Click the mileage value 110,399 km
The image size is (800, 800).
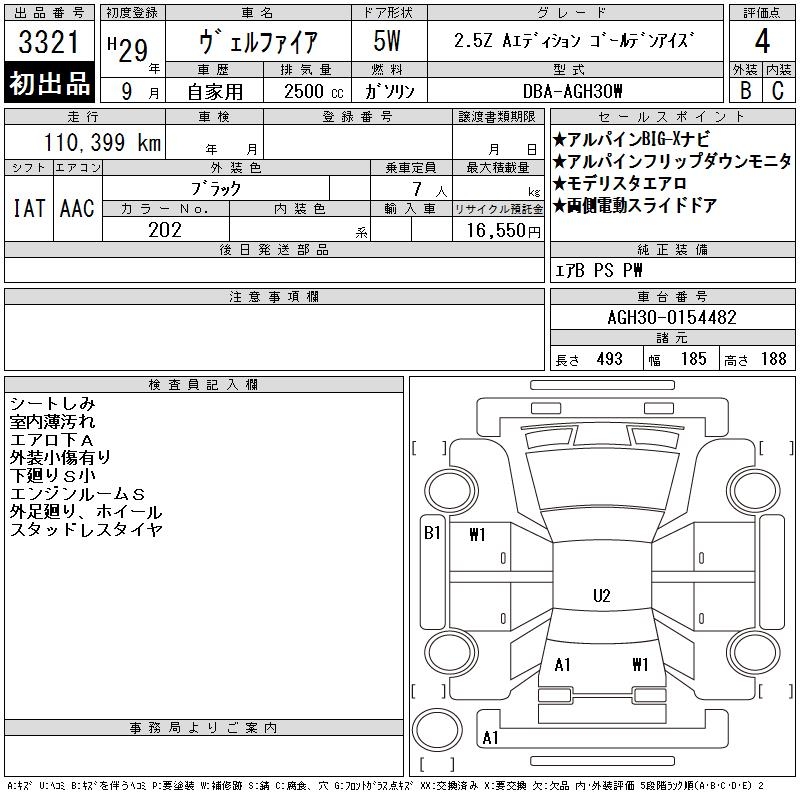click(101, 143)
